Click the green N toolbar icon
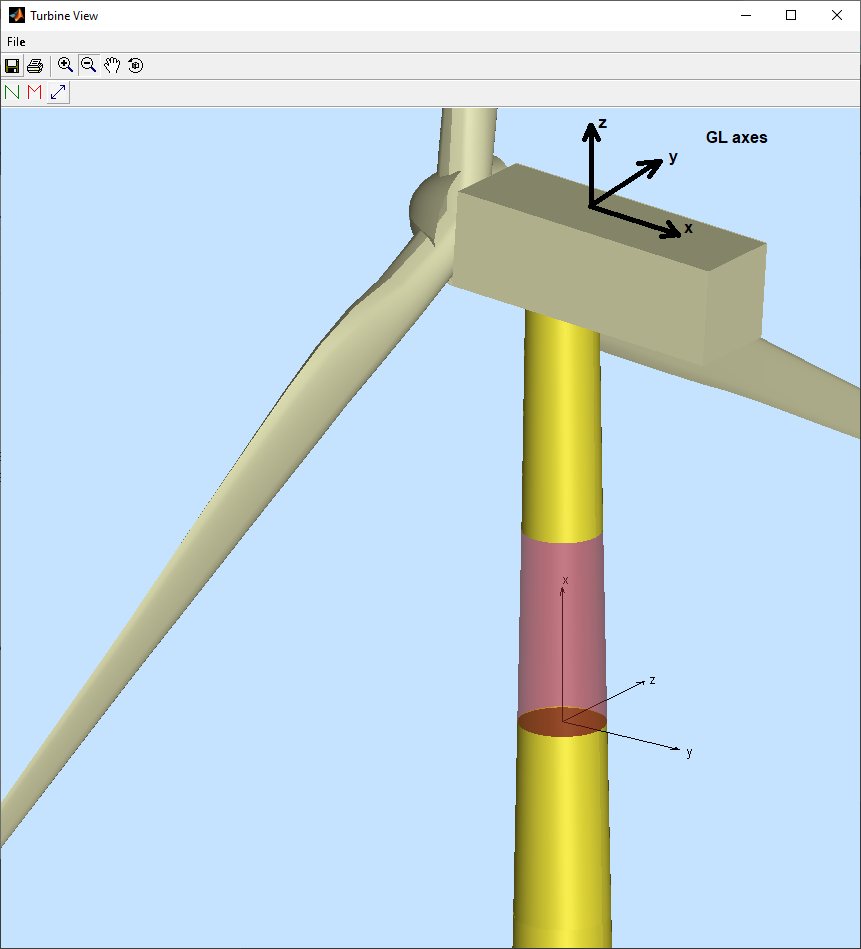This screenshot has height=949, width=861. [13, 93]
